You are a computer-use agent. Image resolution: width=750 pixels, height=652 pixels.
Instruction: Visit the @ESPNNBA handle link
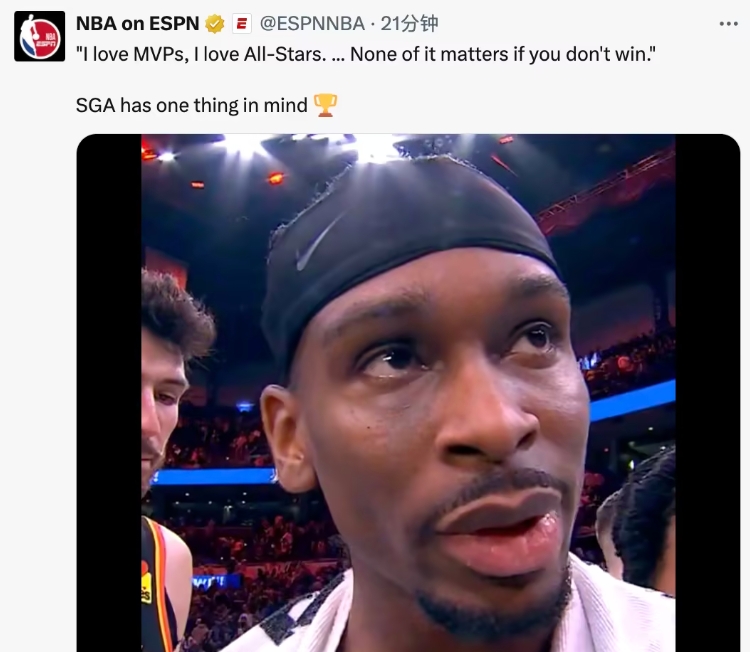[312, 23]
